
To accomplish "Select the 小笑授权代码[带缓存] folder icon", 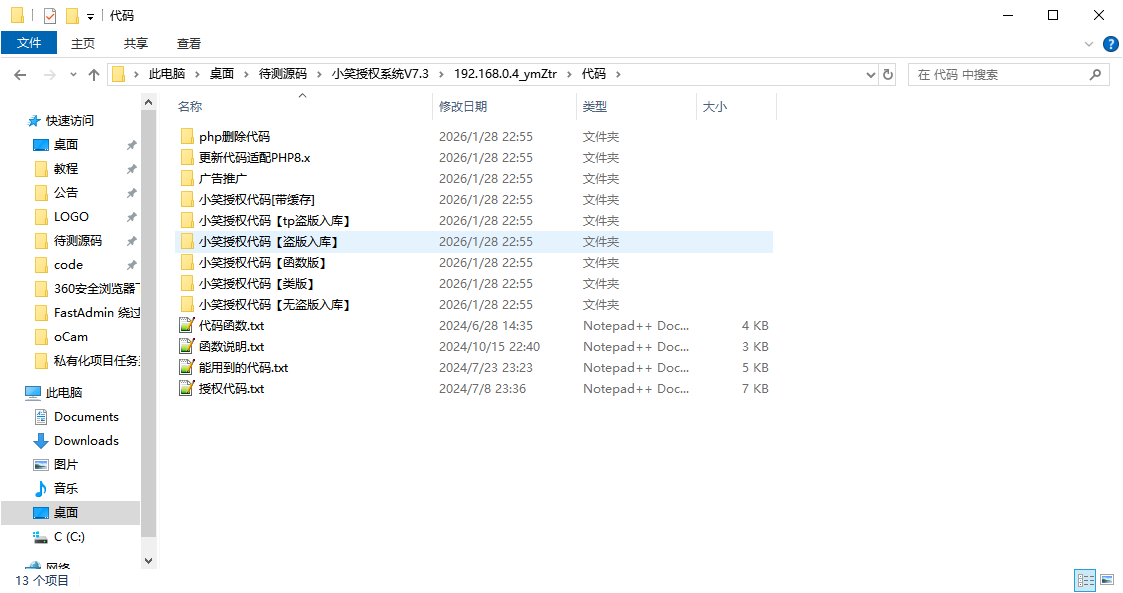I will (187, 199).
